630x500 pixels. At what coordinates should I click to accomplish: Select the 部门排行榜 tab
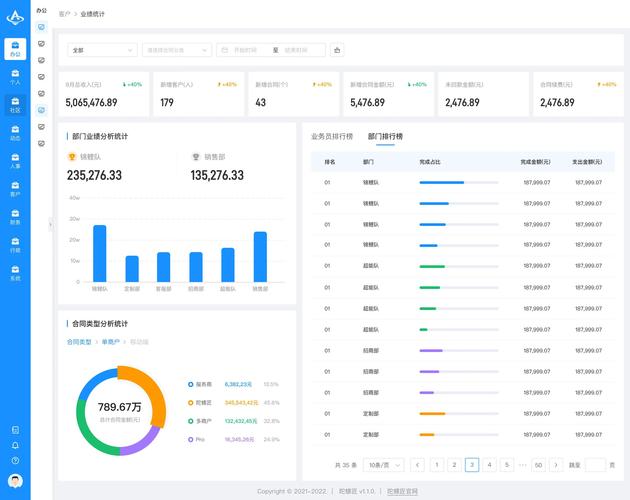click(385, 136)
